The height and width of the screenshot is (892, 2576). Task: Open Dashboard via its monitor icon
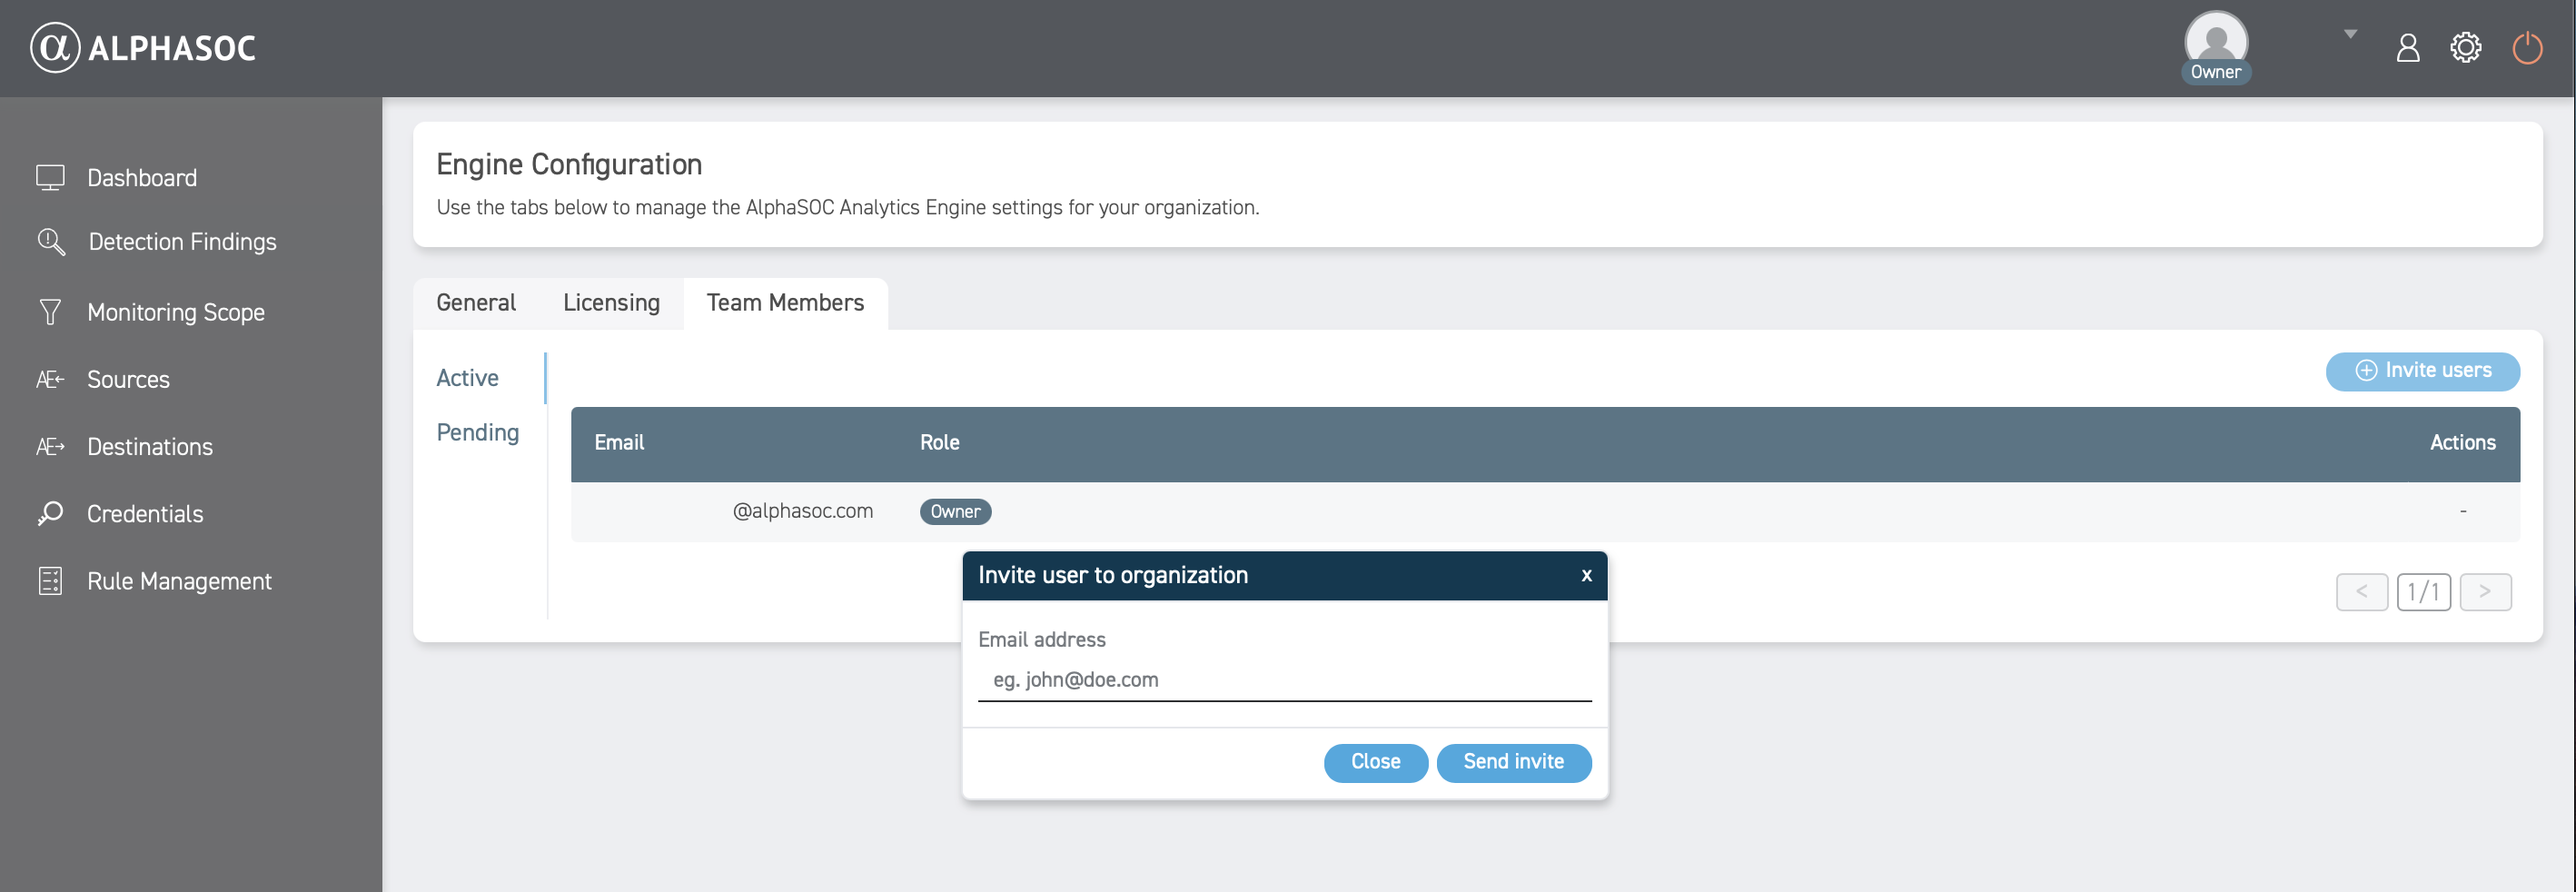(50, 178)
